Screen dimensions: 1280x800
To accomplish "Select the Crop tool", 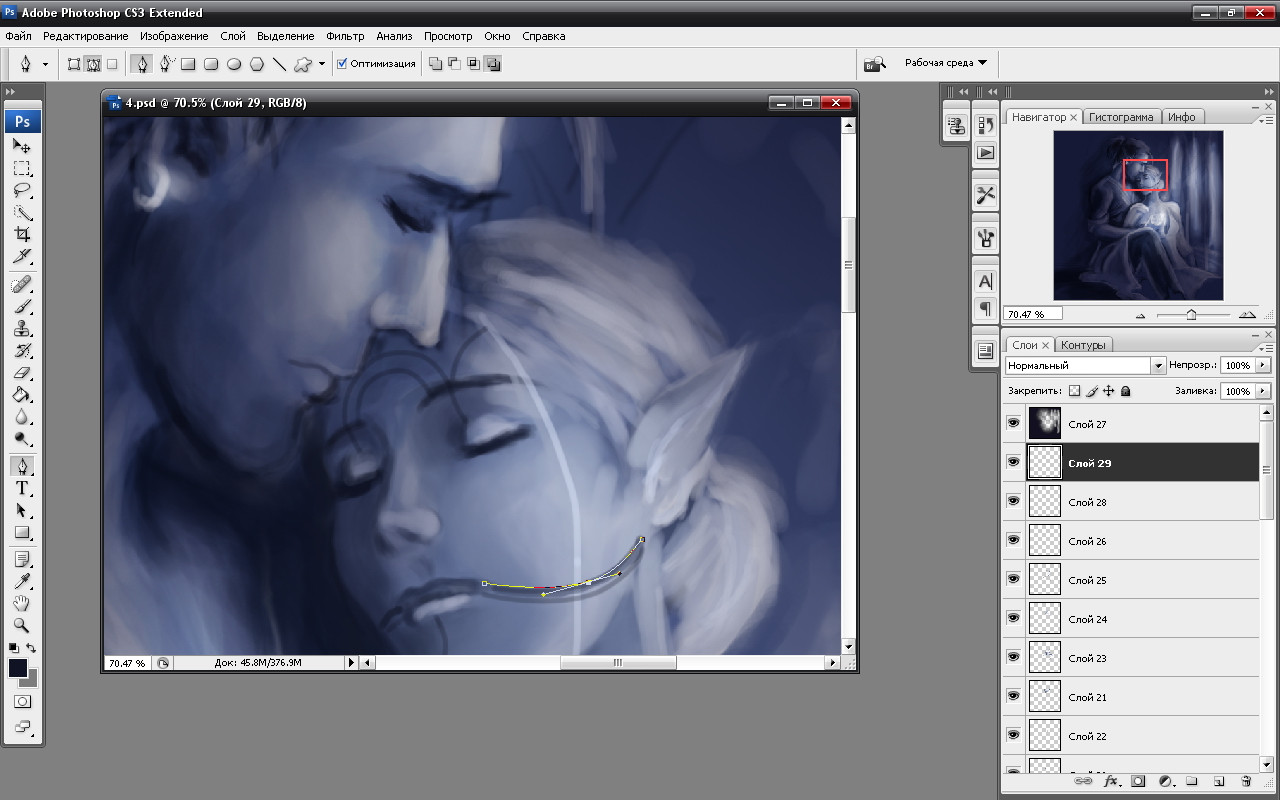I will 22,234.
